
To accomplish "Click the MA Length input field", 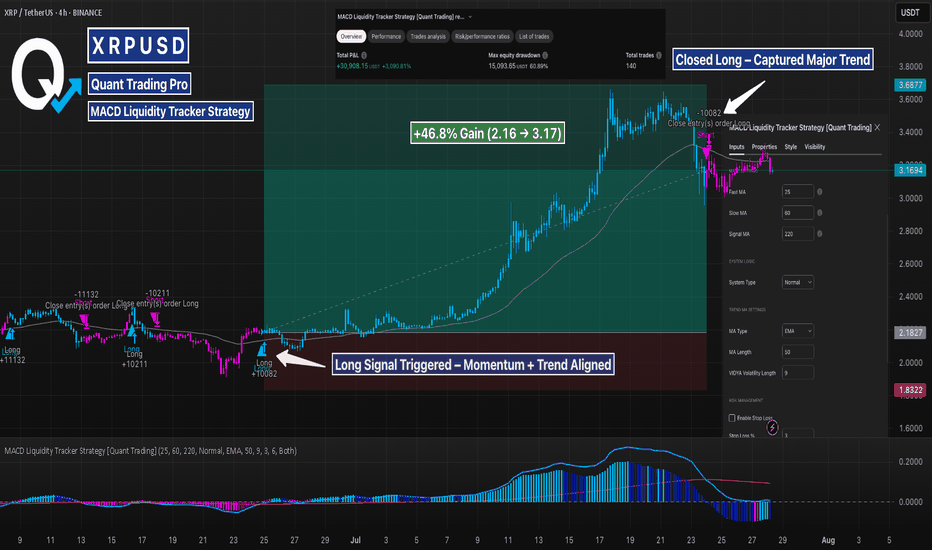I will tap(798, 352).
